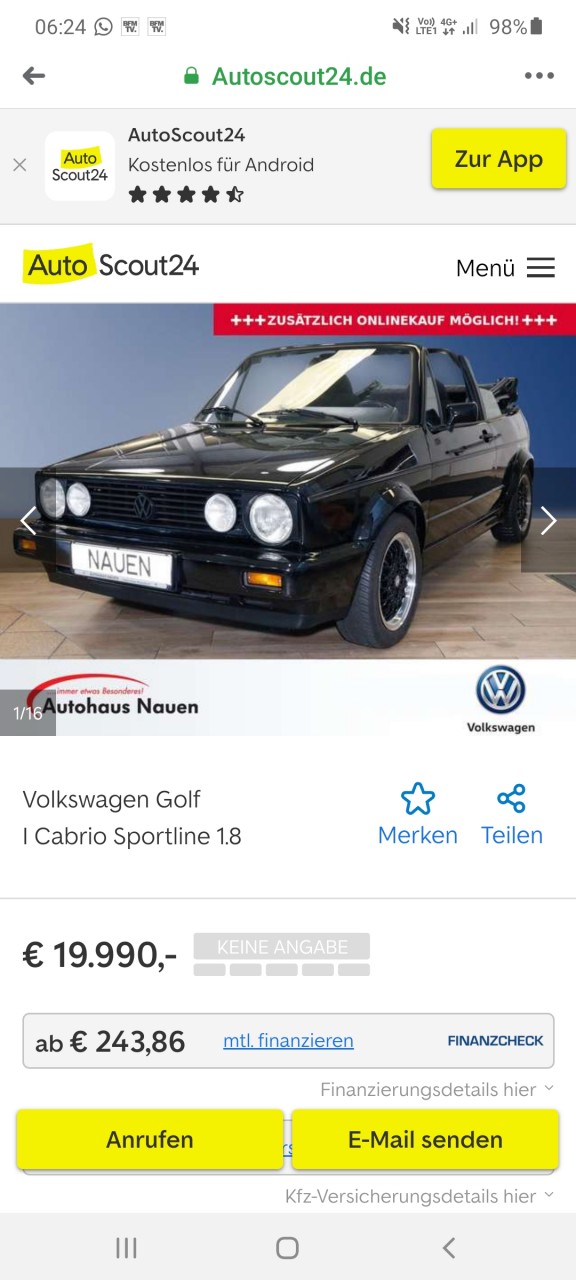Open the three-dot browser menu
576x1280 pixels.
[x=539, y=76]
